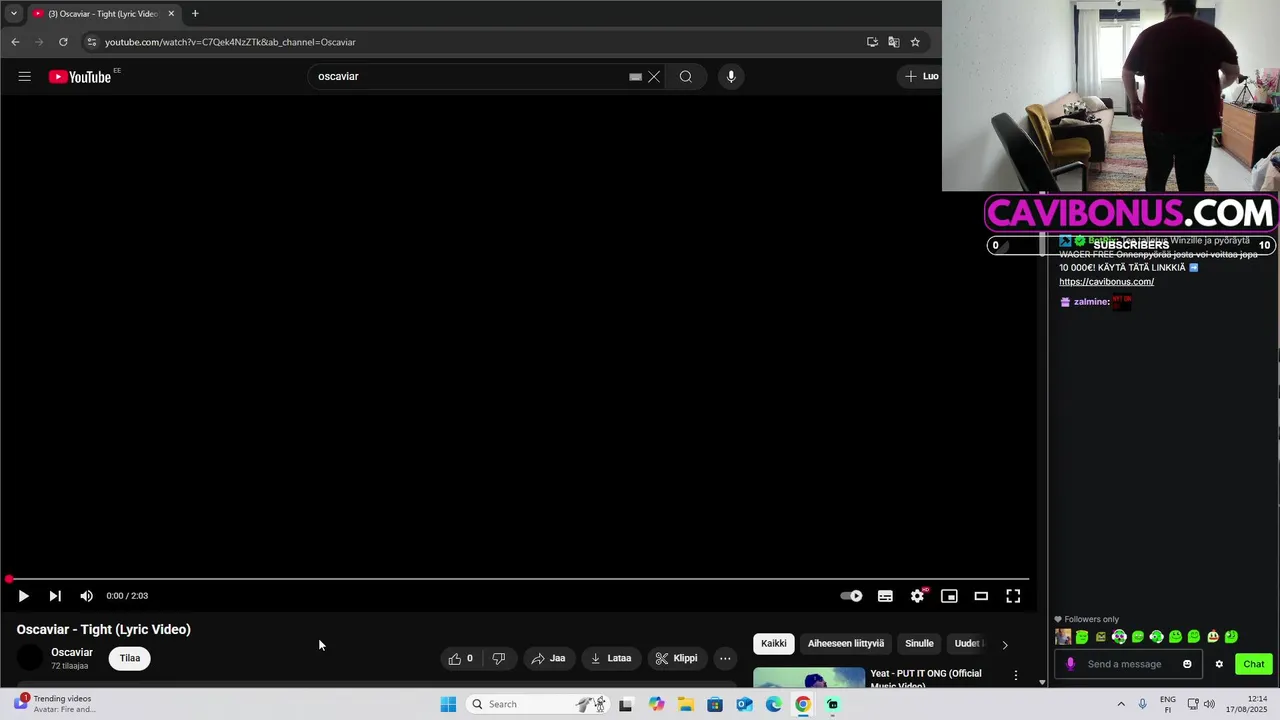Open a new browser tab
Screen dimensions: 1280x720
[195, 14]
